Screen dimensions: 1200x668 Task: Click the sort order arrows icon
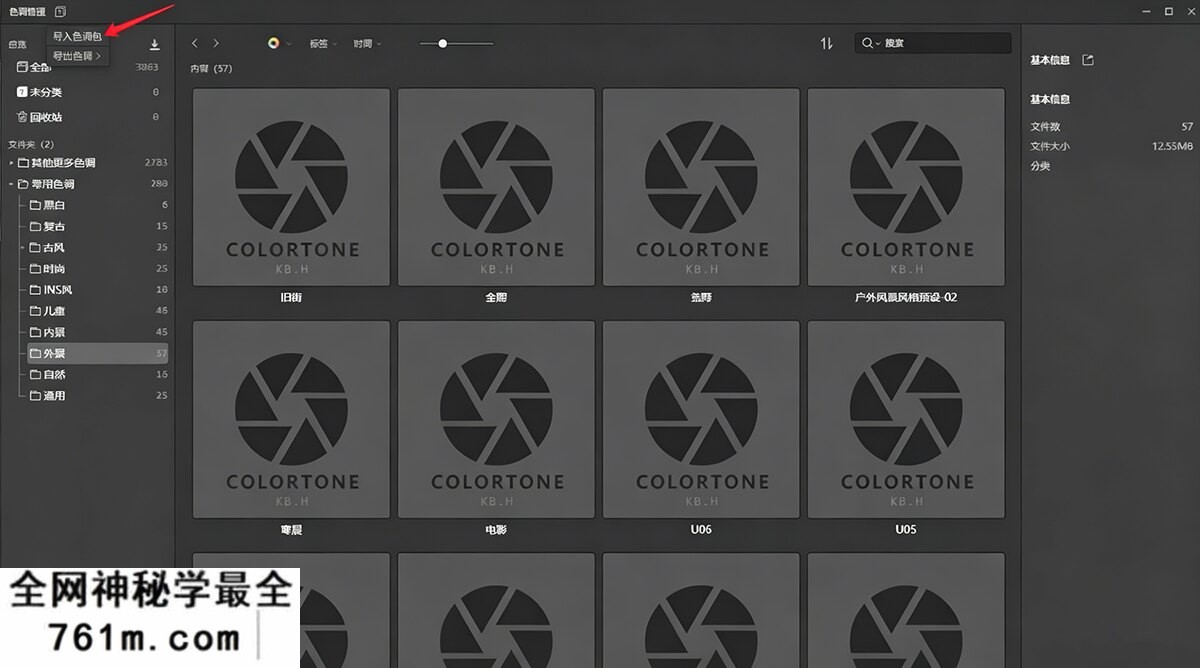coord(827,44)
